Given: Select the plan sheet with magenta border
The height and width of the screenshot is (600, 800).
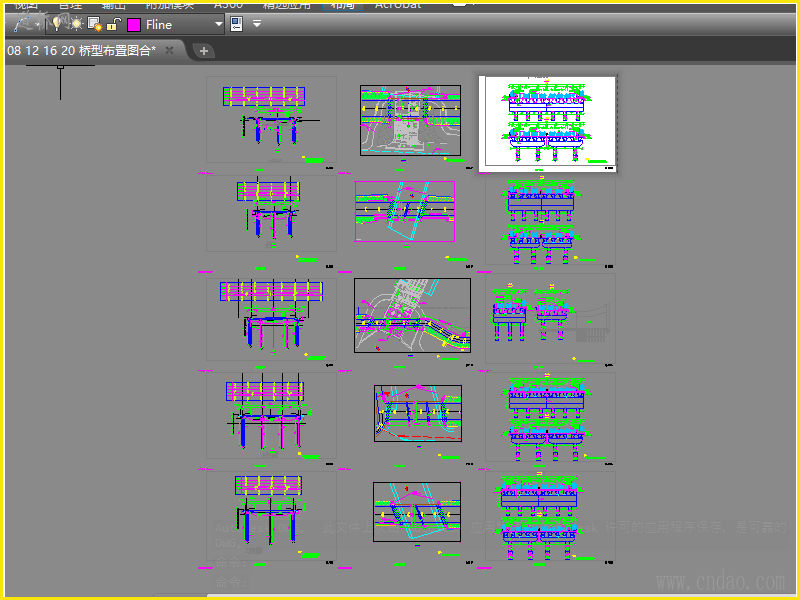Looking at the screenshot, I should pos(405,211).
